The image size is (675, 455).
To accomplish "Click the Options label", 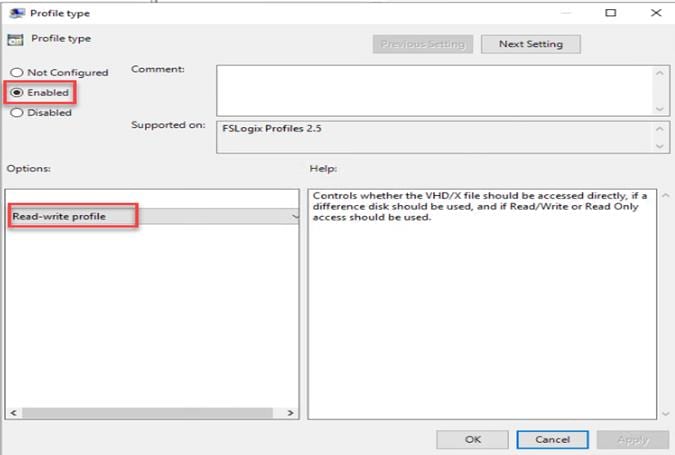I will (x=28, y=168).
